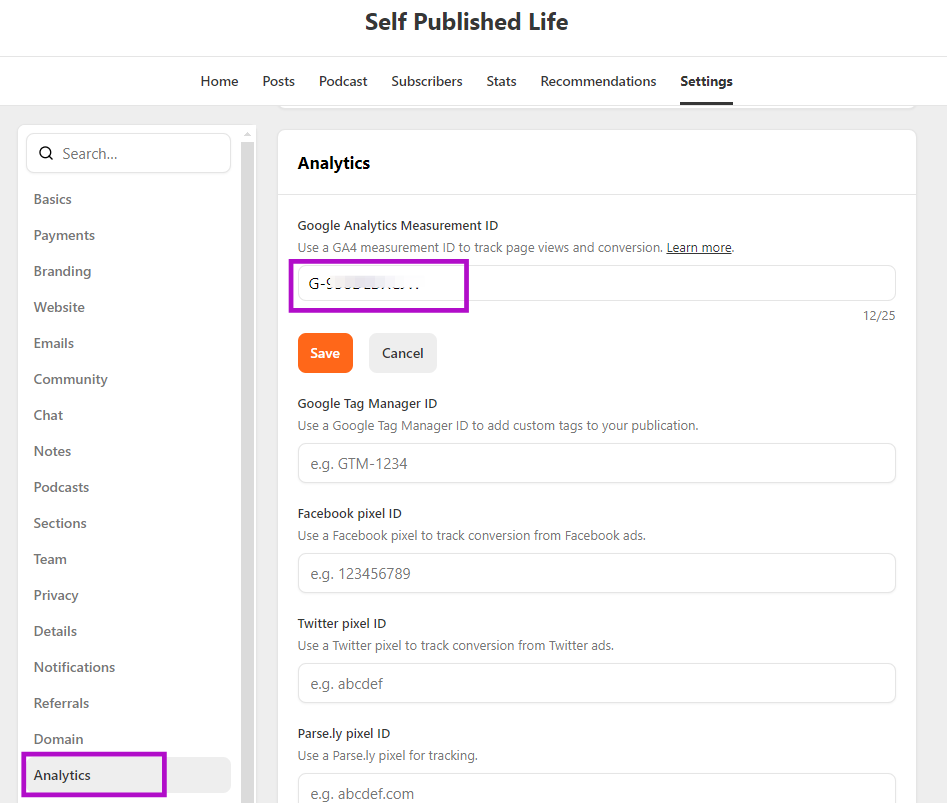Screen dimensions: 947x803
Task: Switch to the Settings tab
Action: coord(706,81)
